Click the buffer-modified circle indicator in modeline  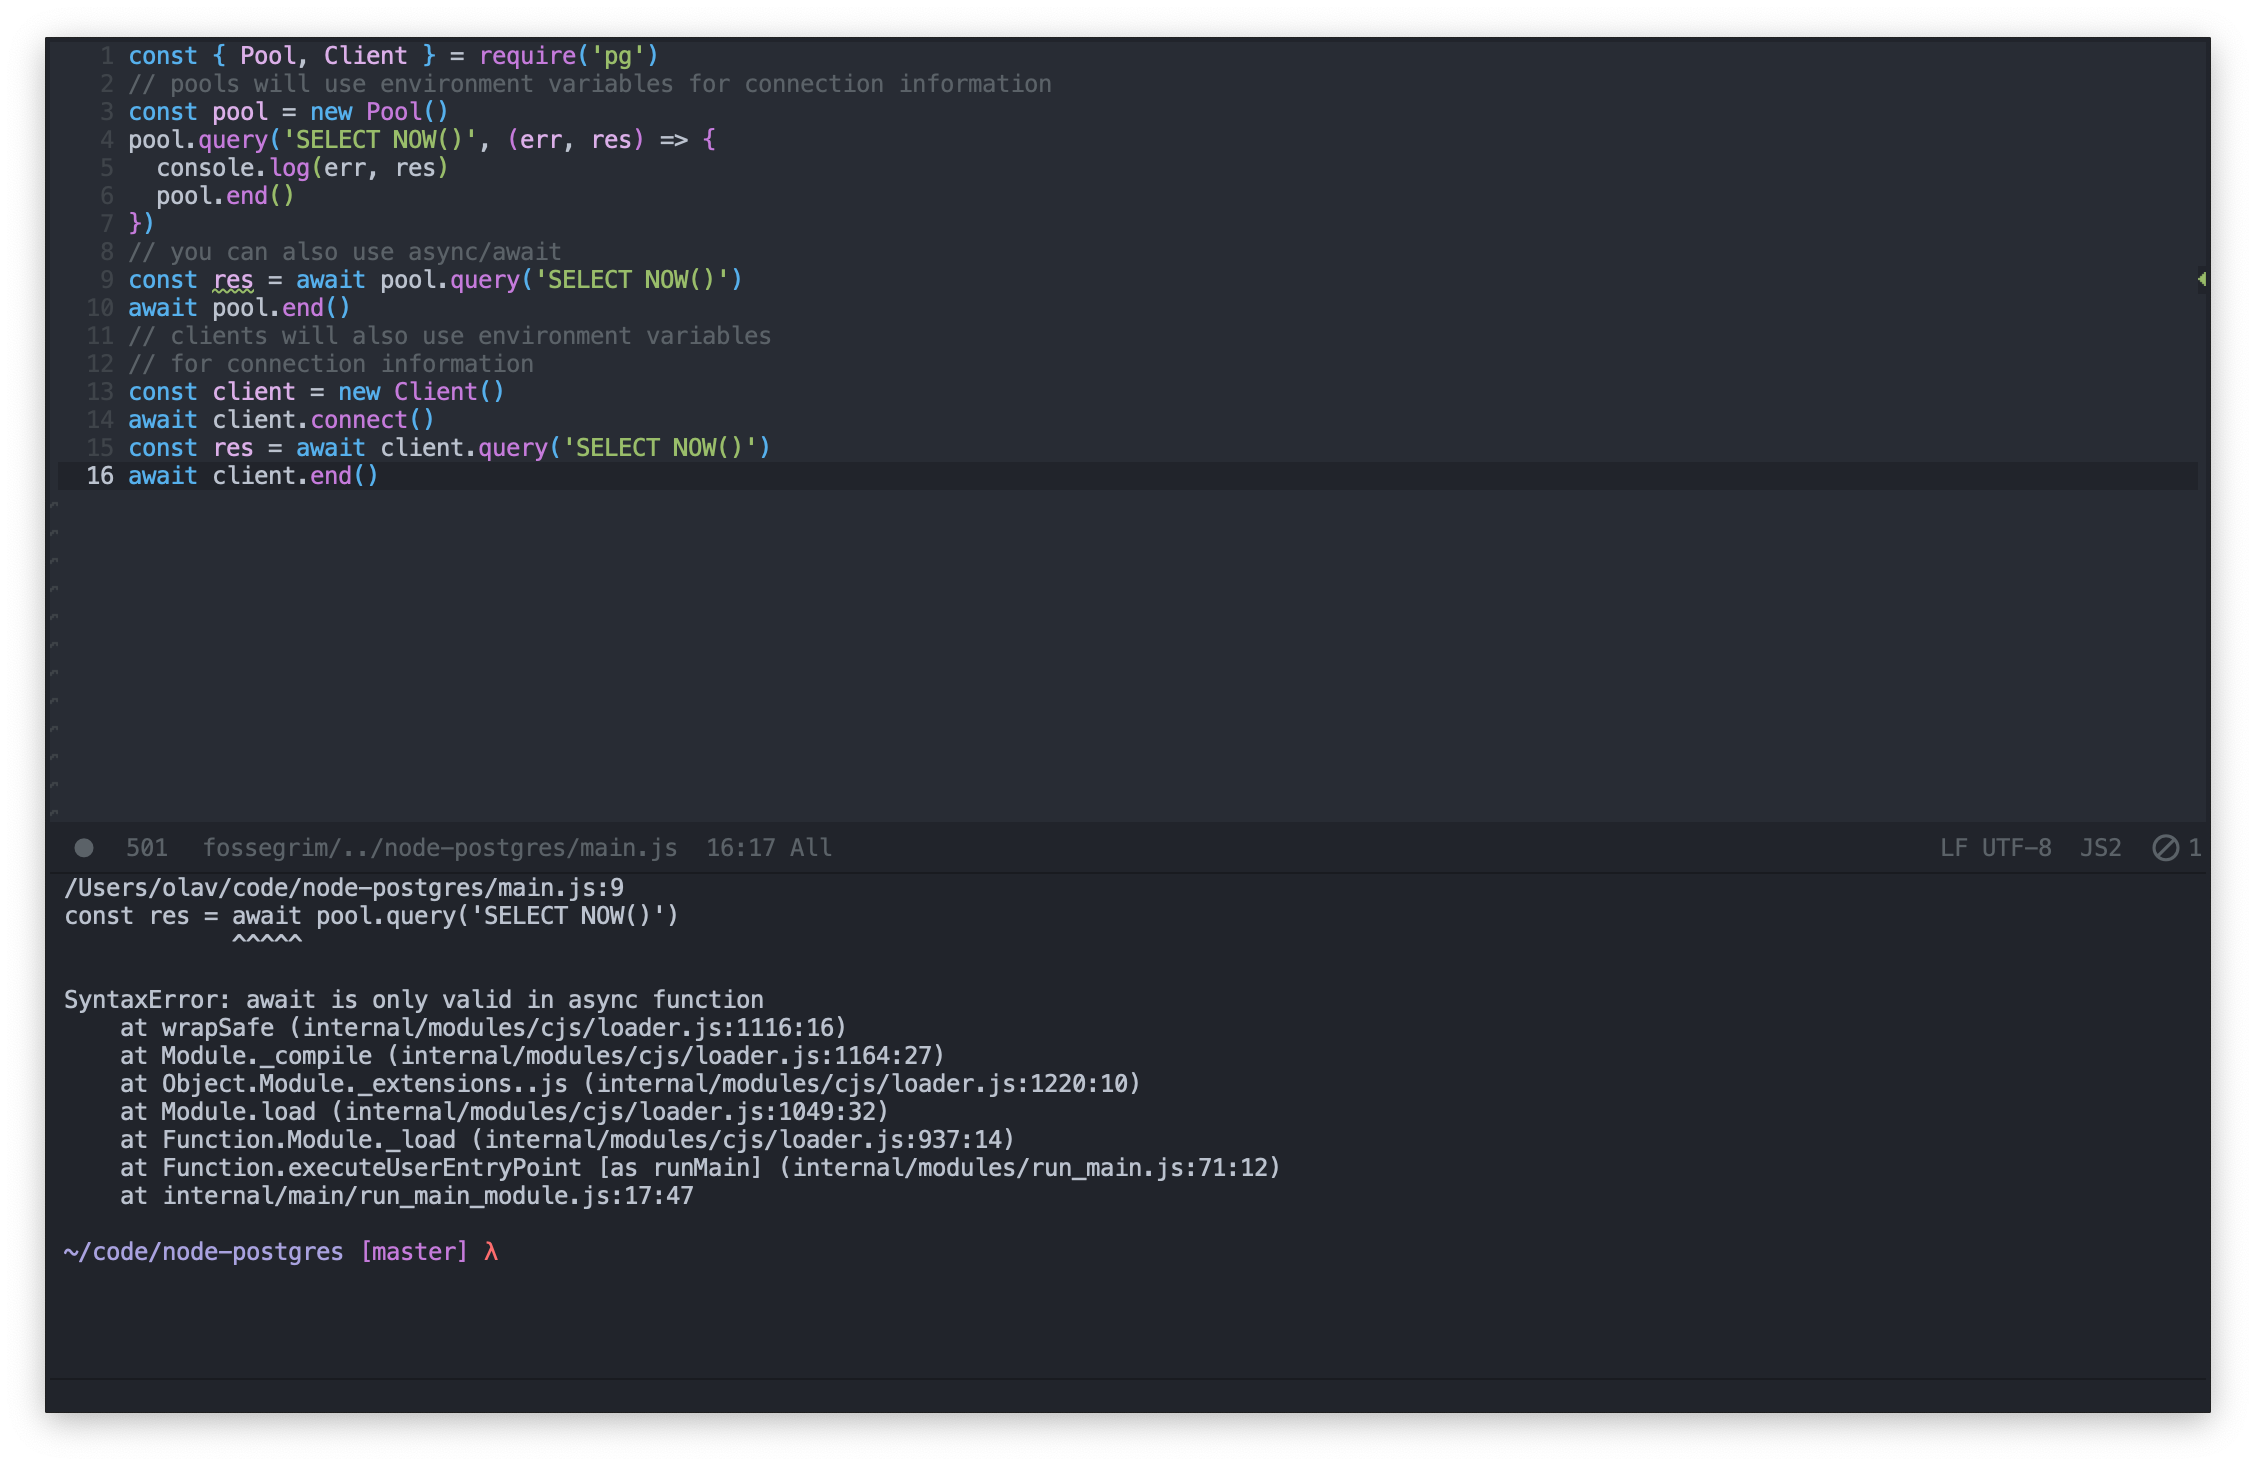coord(84,848)
